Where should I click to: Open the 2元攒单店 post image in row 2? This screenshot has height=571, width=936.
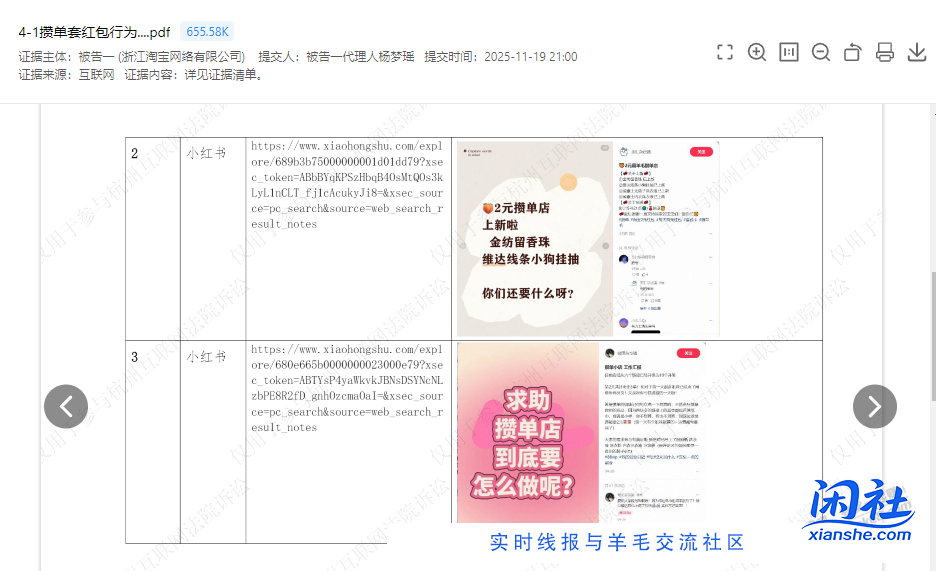click(x=535, y=239)
